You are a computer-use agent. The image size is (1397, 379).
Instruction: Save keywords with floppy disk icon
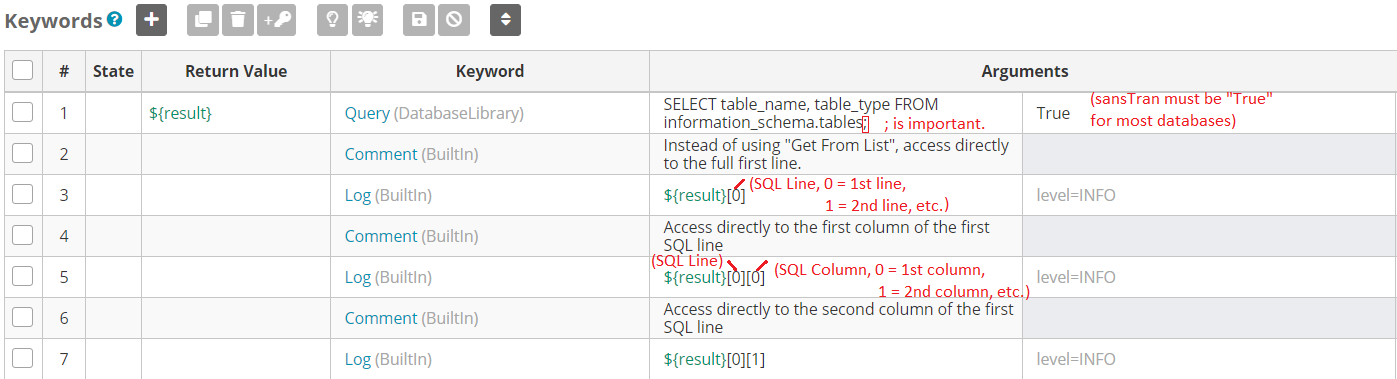(419, 19)
